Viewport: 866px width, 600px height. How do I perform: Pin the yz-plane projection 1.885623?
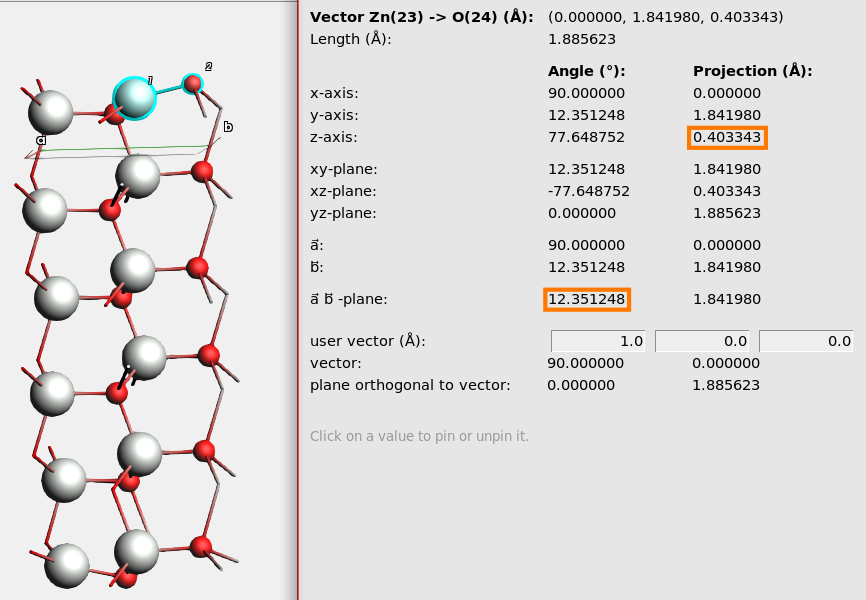click(x=727, y=213)
